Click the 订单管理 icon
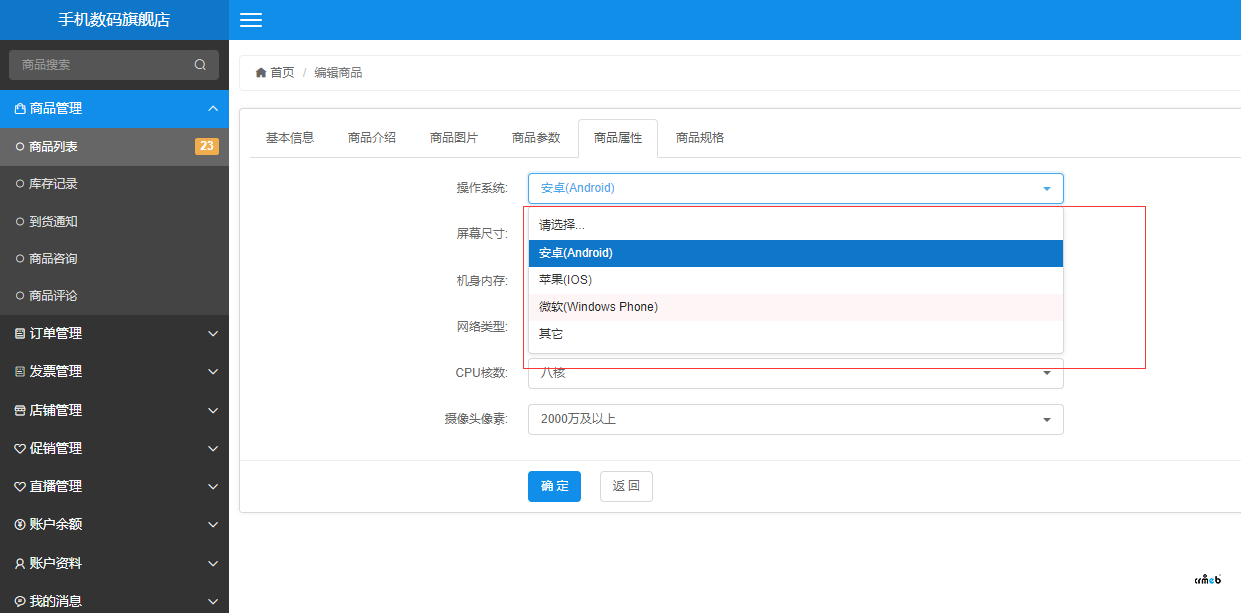This screenshot has width=1241, height=613. (x=20, y=334)
